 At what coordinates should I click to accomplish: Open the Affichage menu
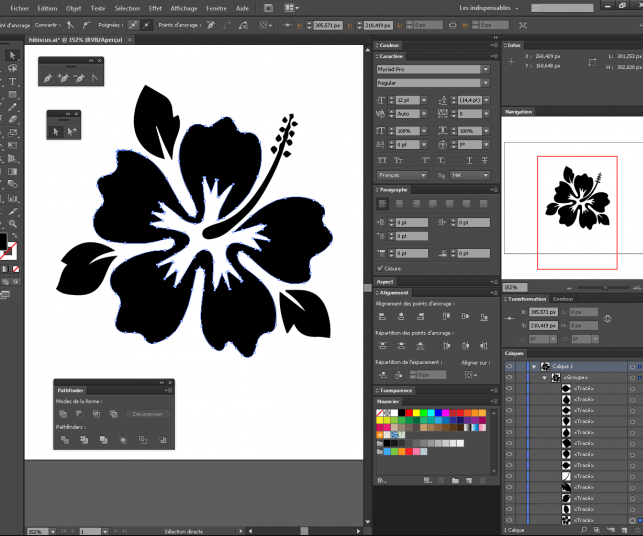click(184, 8)
